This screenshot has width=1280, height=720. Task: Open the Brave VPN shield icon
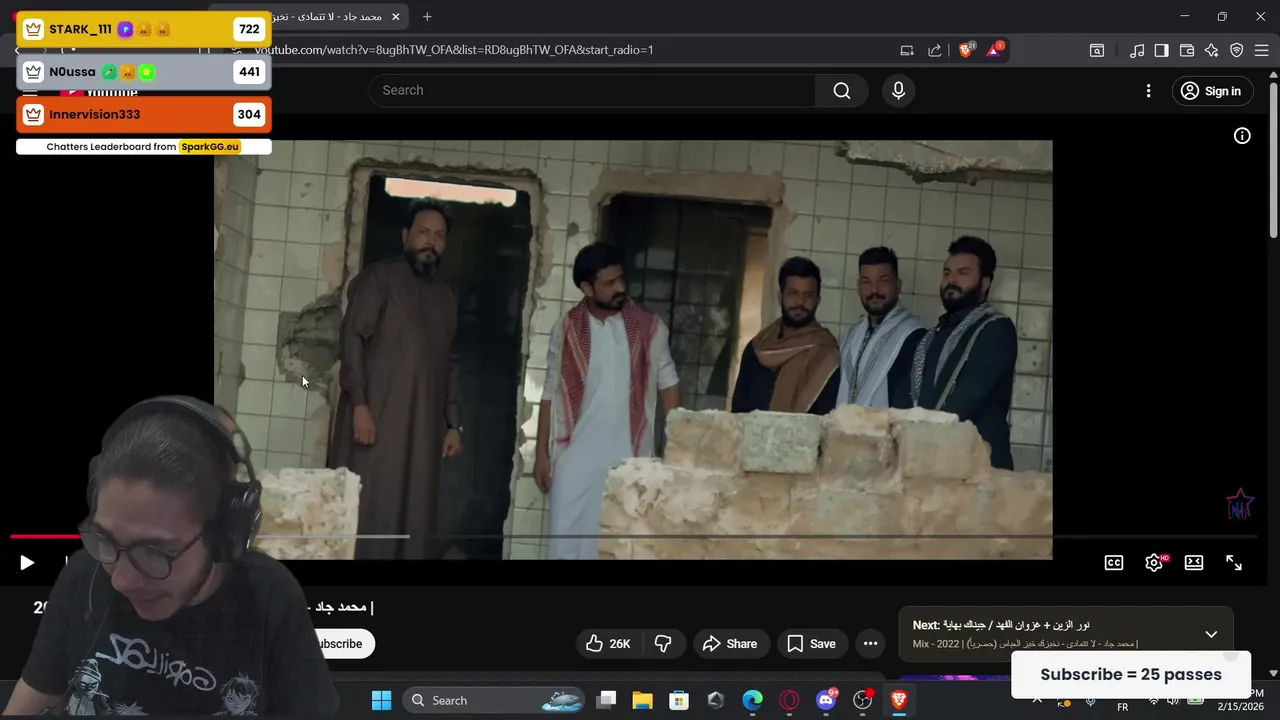1237,50
